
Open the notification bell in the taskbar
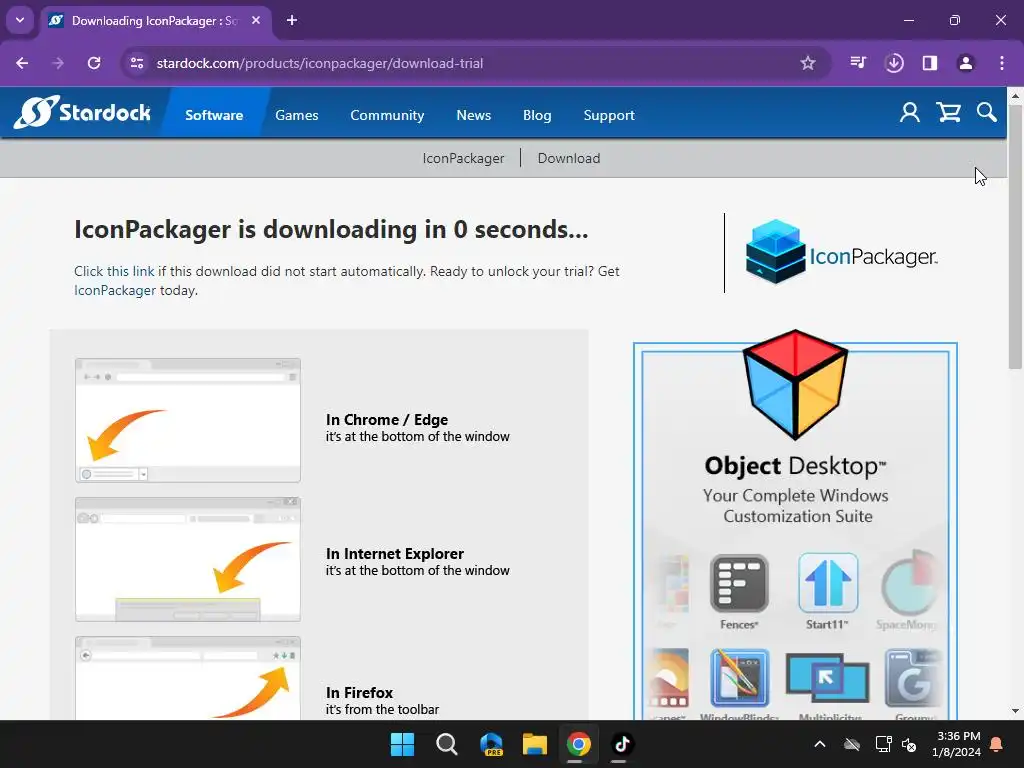996,744
